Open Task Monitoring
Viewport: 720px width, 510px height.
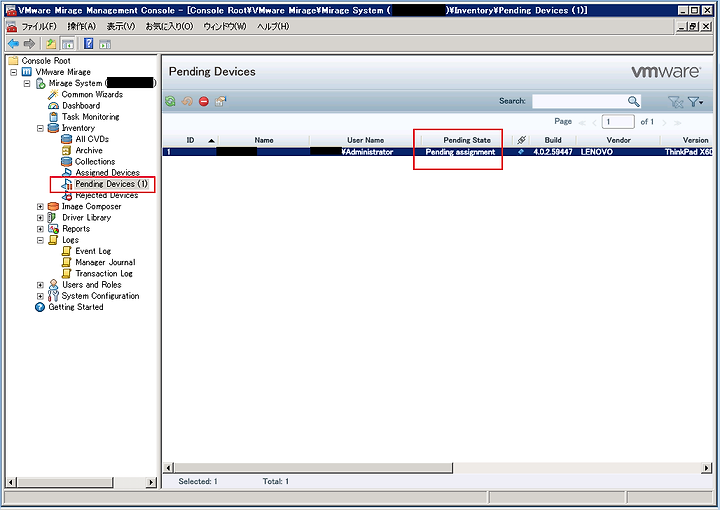click(x=90, y=117)
